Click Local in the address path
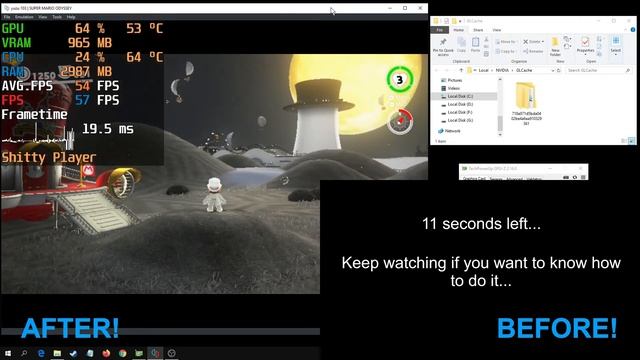This screenshot has width=640, height=360. click(x=483, y=71)
